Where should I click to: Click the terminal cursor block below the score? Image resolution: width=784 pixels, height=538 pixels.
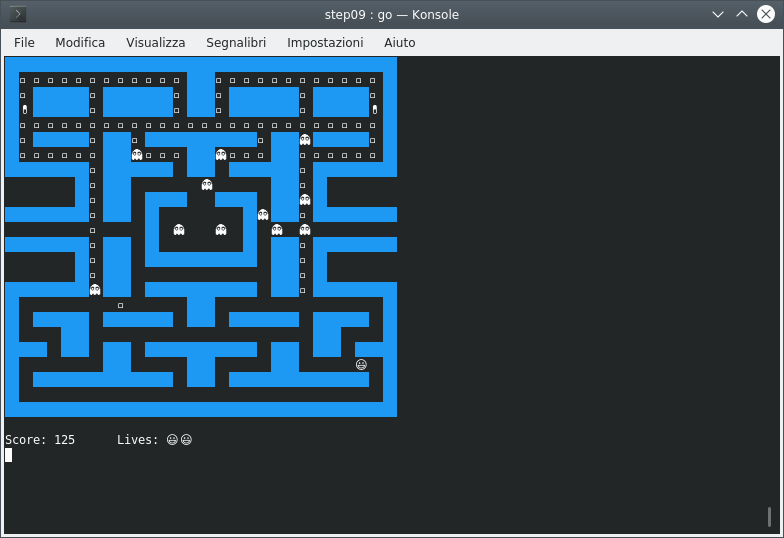pos(8,455)
